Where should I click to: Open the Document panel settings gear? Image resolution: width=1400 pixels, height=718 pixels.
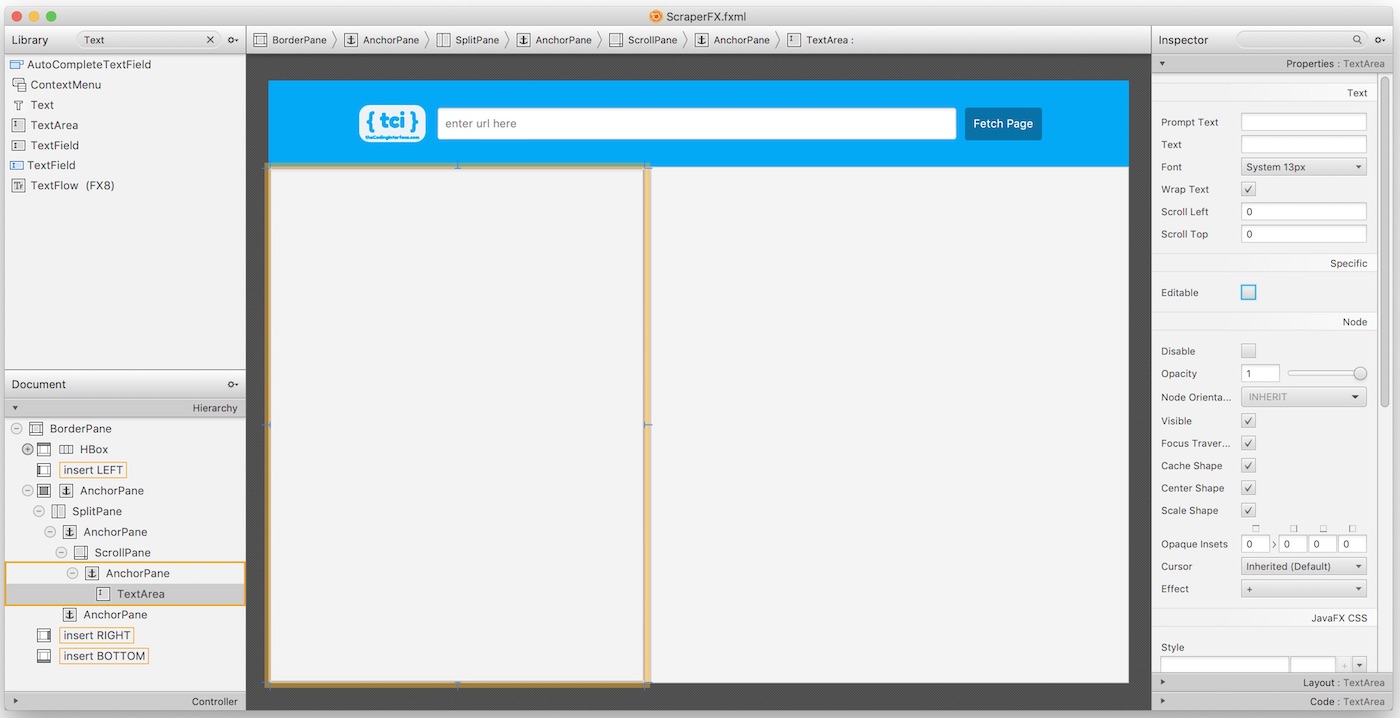click(x=232, y=383)
